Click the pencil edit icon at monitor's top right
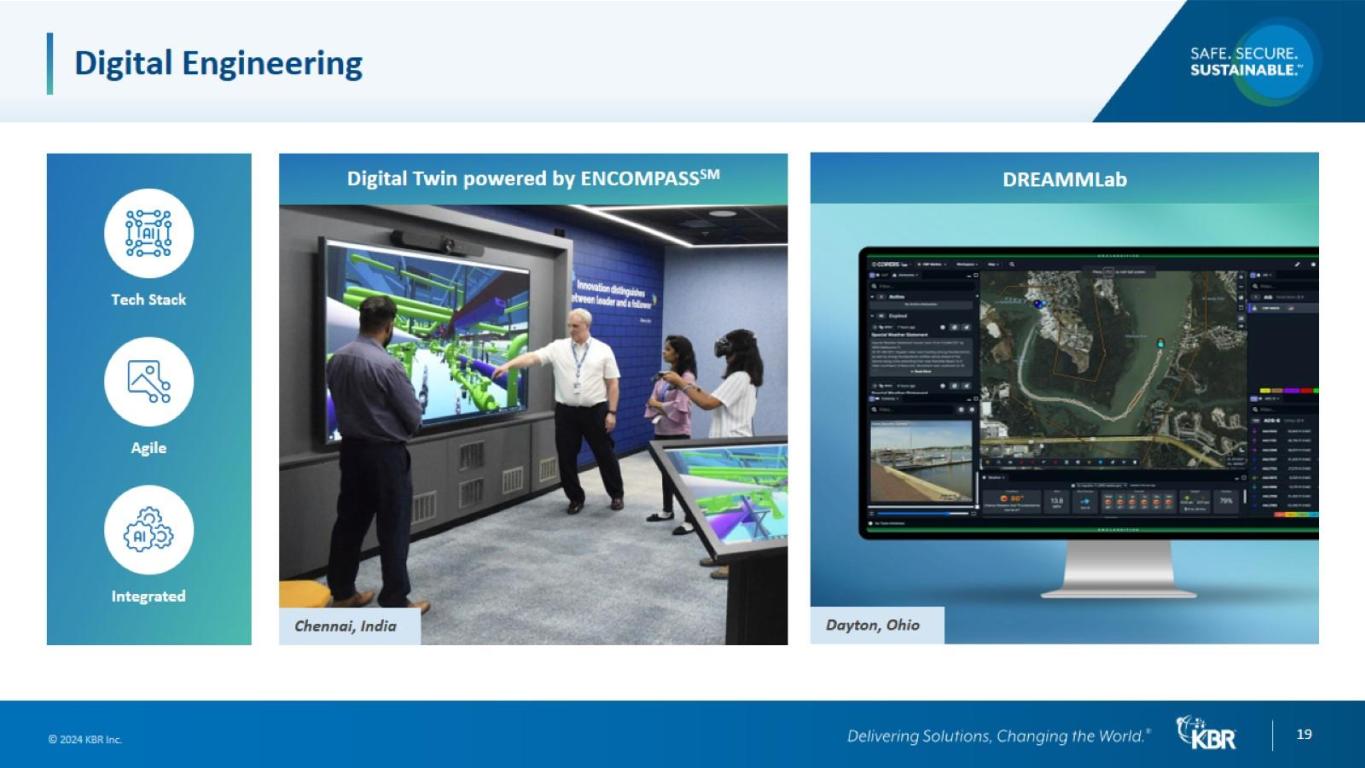Viewport: 1365px width, 768px height. [1298, 264]
